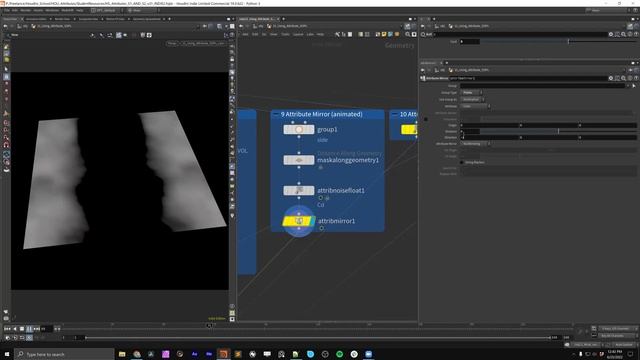Screen dimensions: 640x360
Task: Go back in Attribute Mirror parameter pane path
Action: click(x=423, y=70)
